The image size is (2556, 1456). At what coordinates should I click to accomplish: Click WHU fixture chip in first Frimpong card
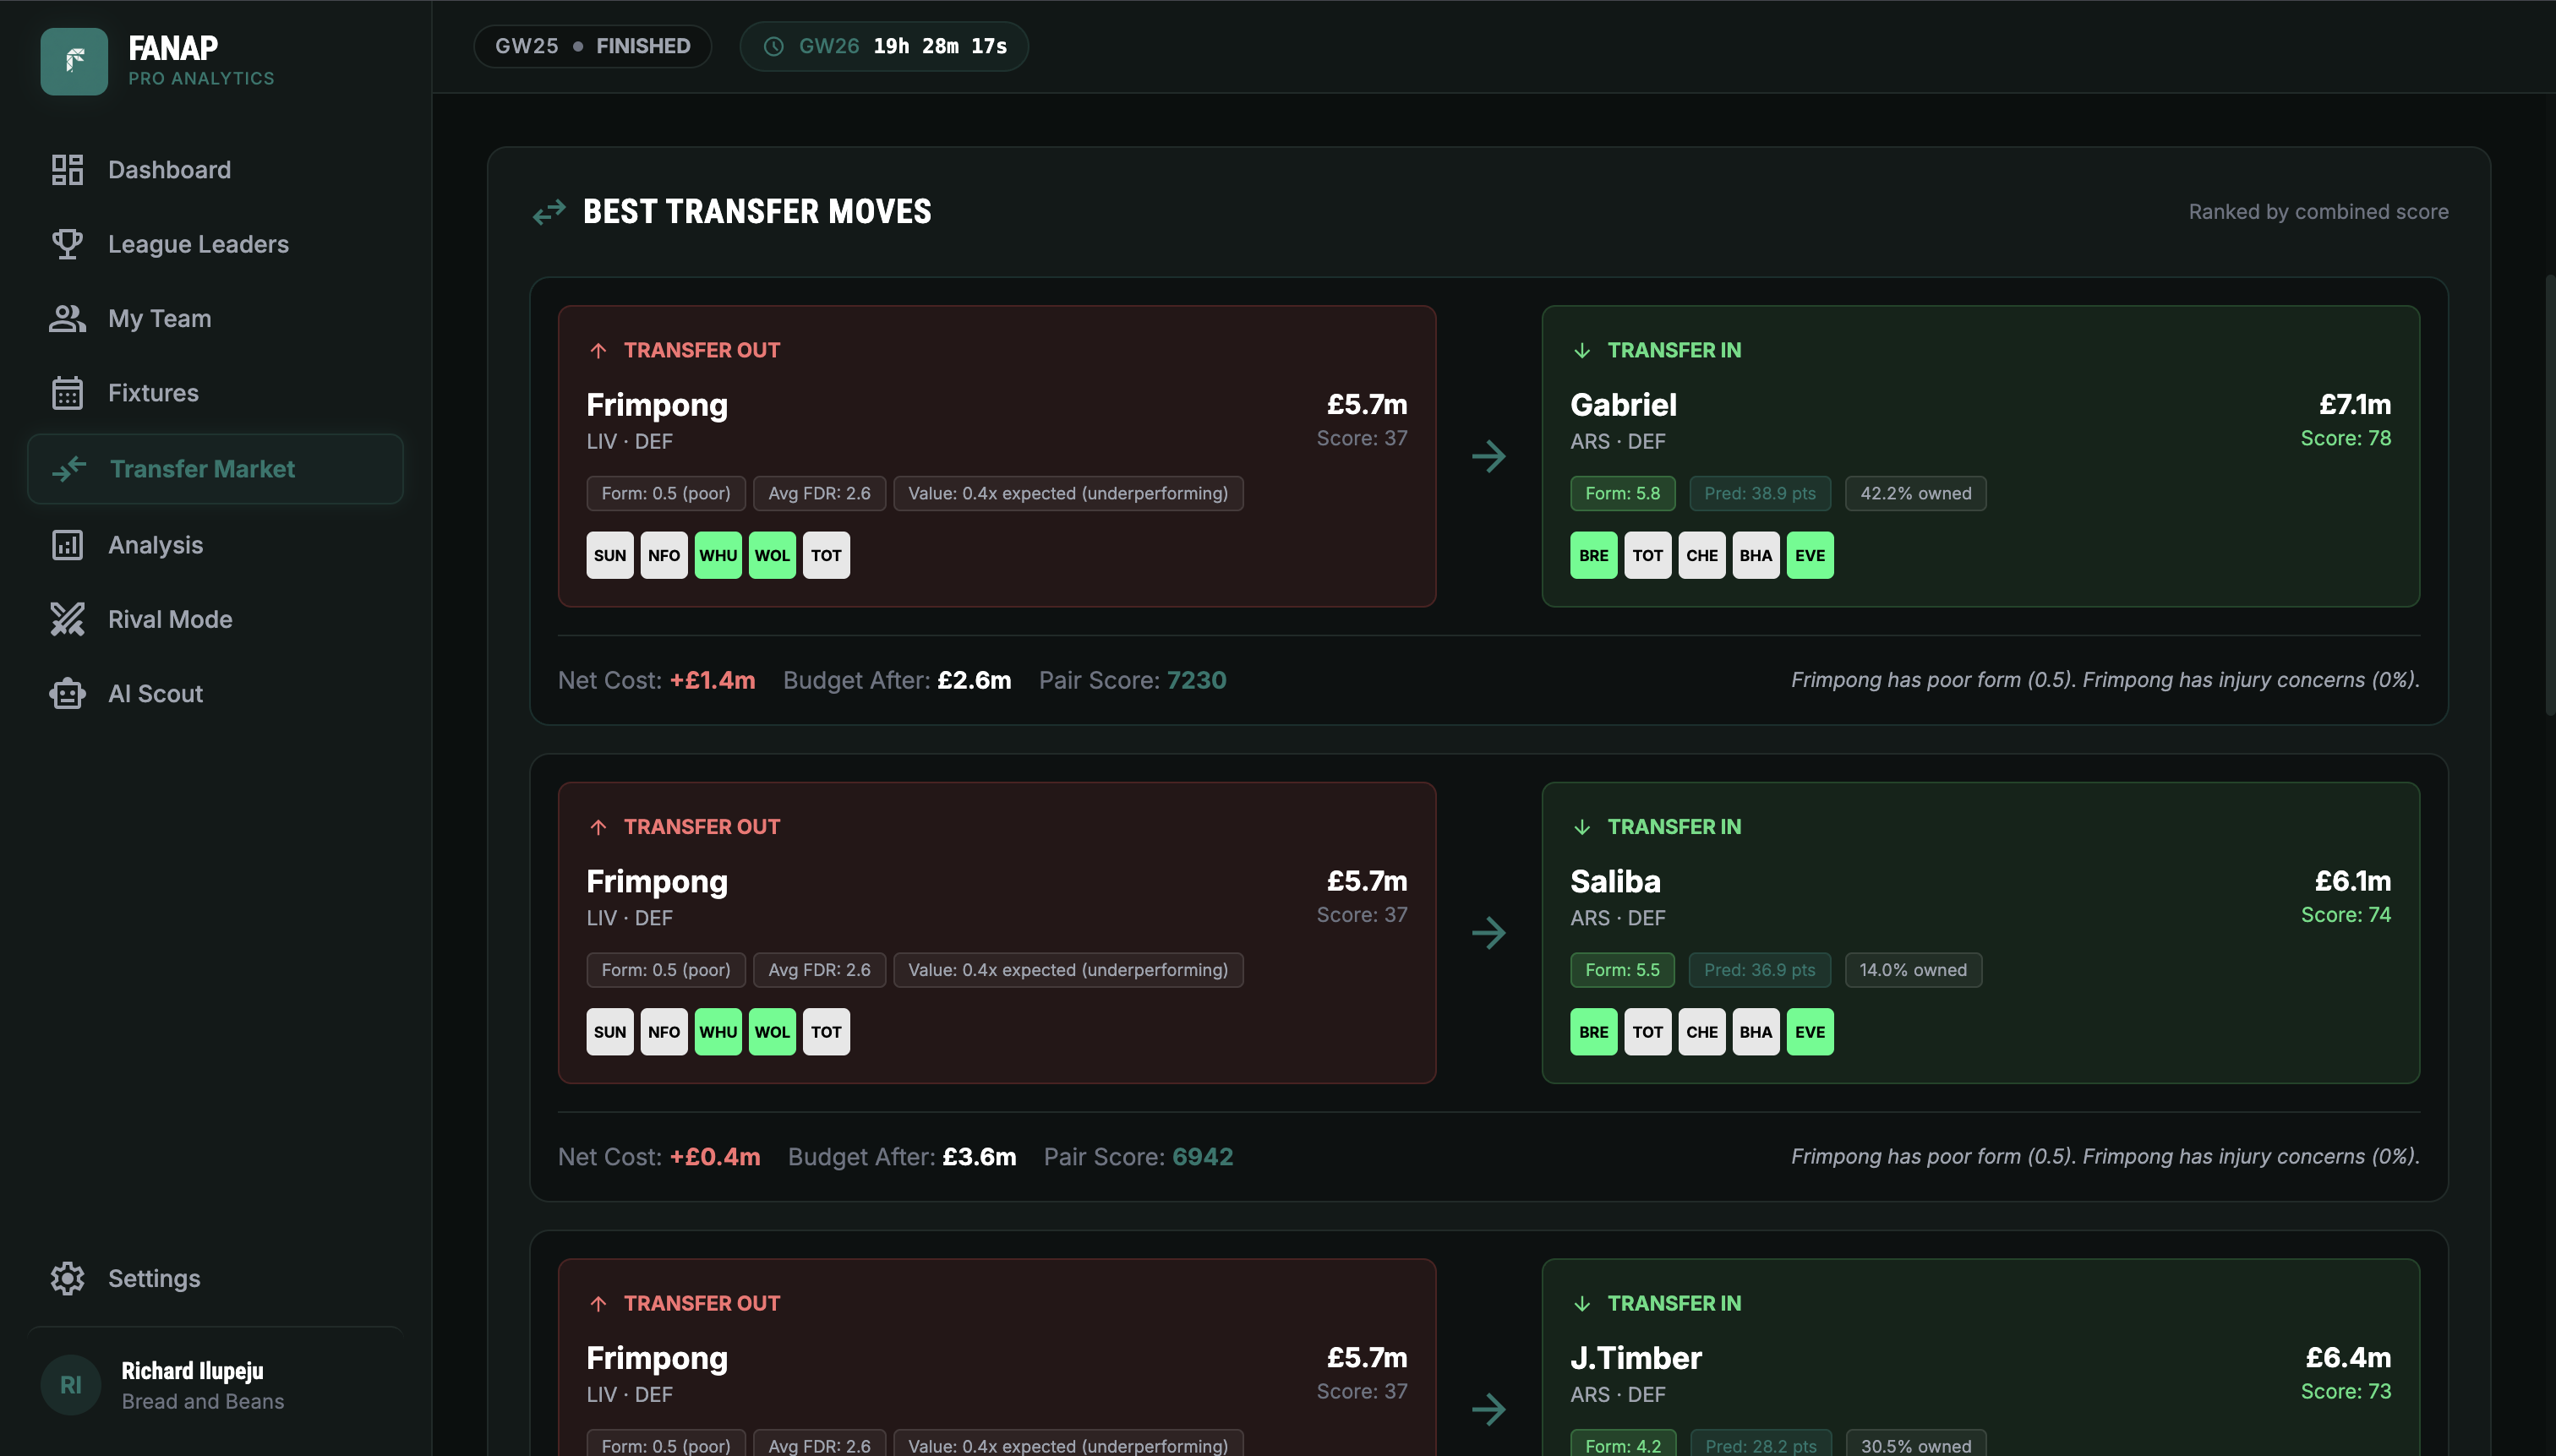tap(718, 555)
